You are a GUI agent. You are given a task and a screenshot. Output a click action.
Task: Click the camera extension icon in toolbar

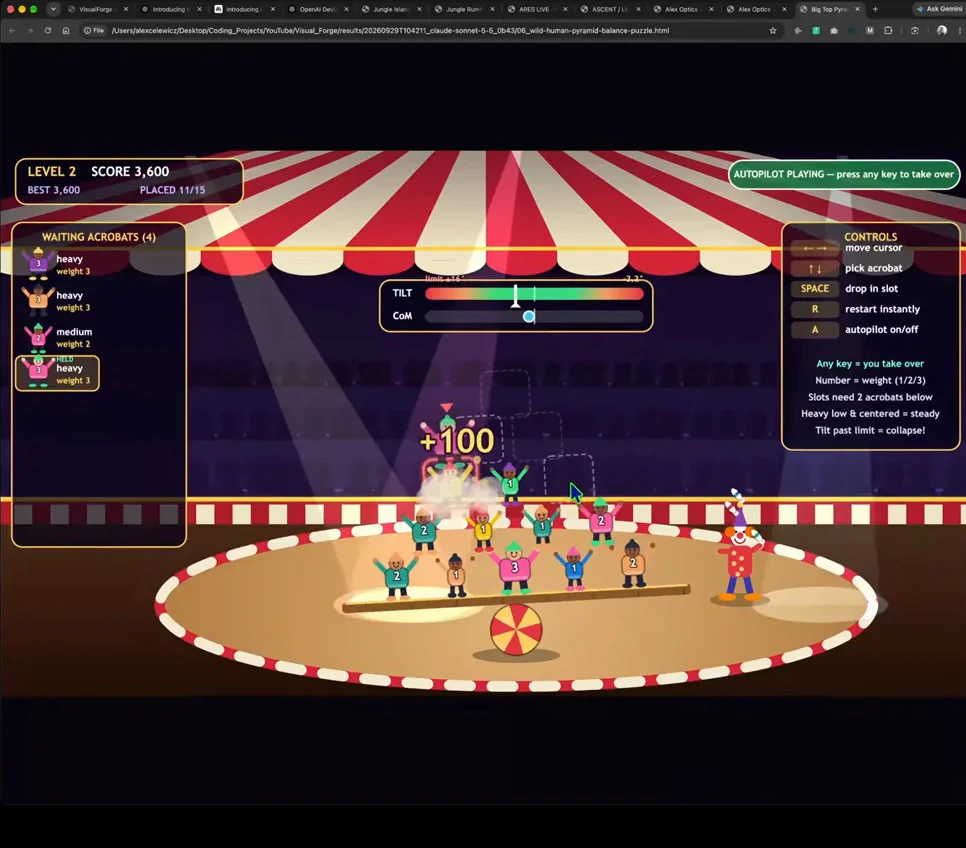click(834, 30)
